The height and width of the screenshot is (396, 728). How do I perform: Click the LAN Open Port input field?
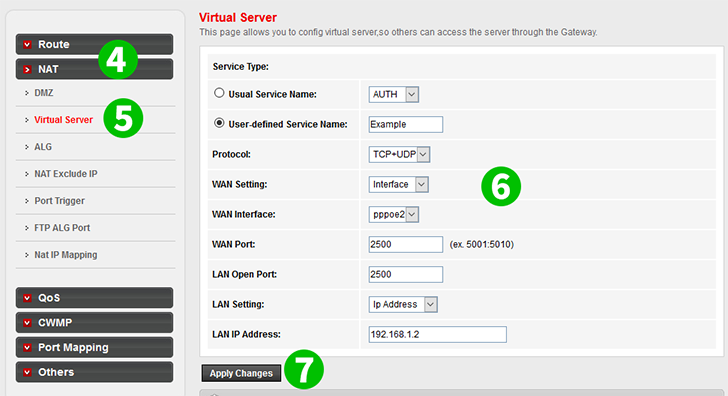(406, 274)
